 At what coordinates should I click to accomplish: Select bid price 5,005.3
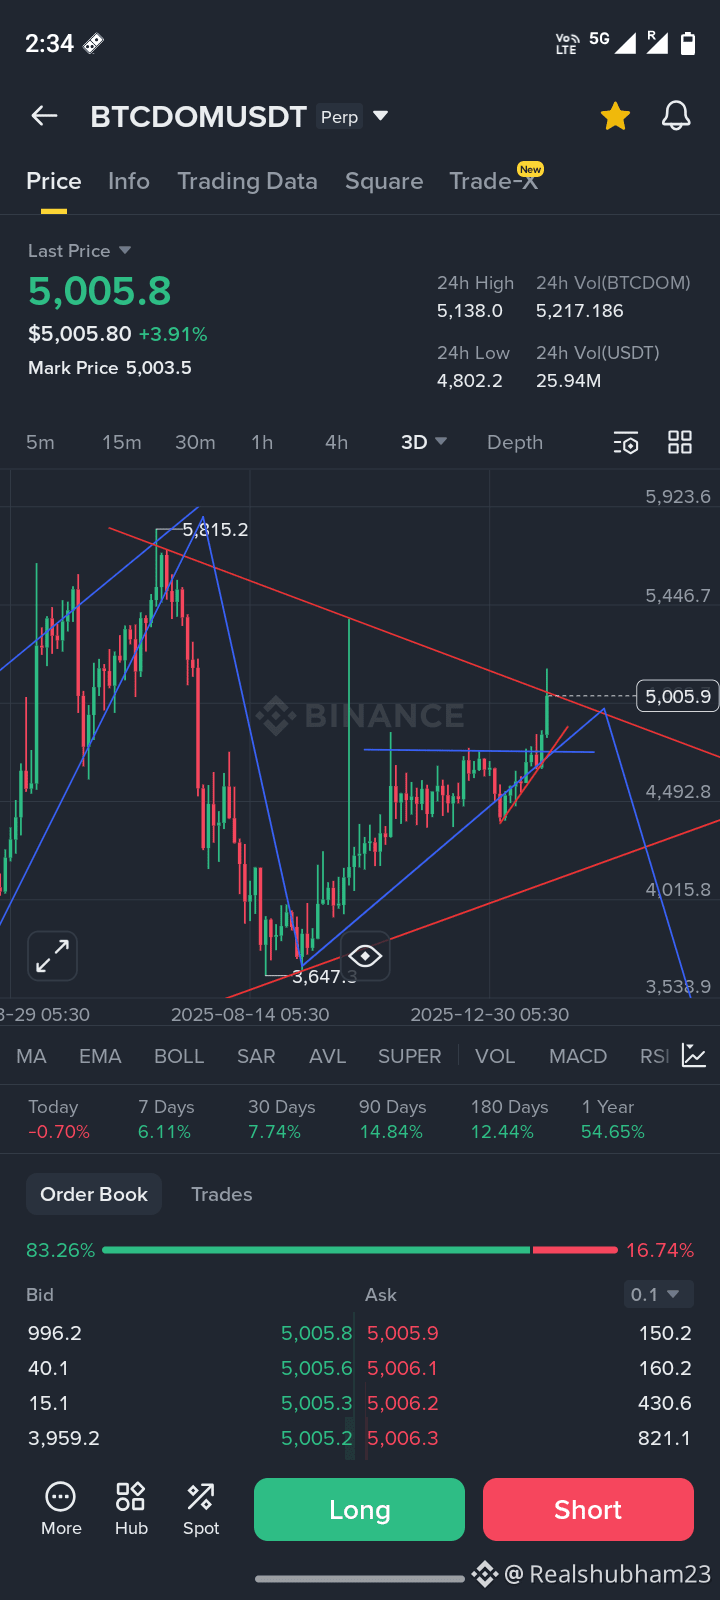[317, 1403]
